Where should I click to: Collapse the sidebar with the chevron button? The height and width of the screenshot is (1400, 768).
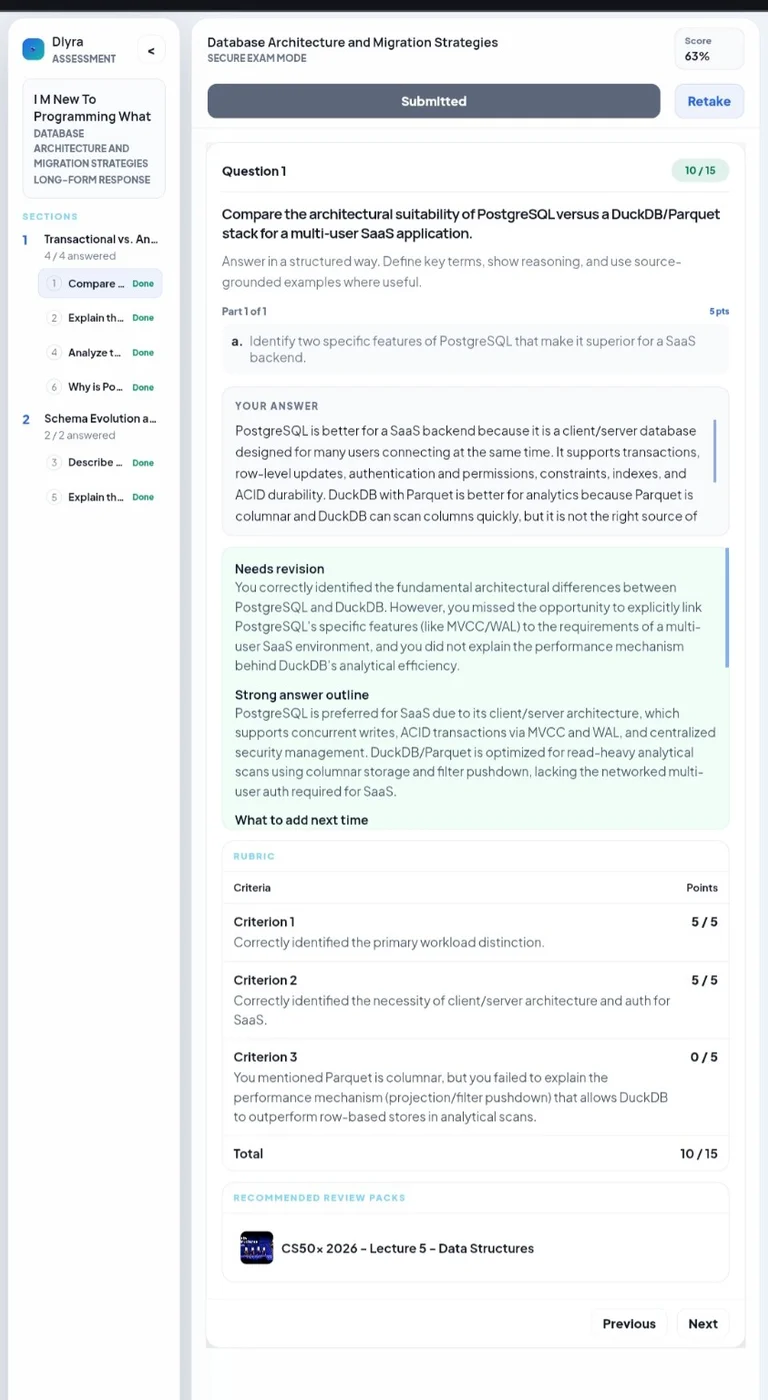click(x=151, y=50)
